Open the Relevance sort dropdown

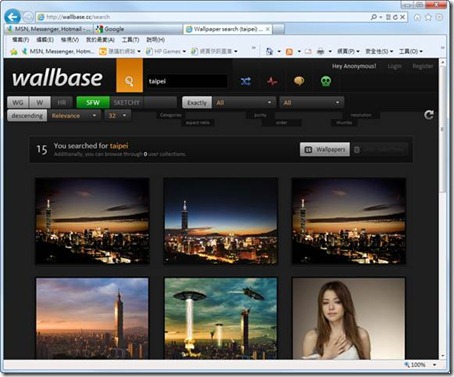click(74, 116)
